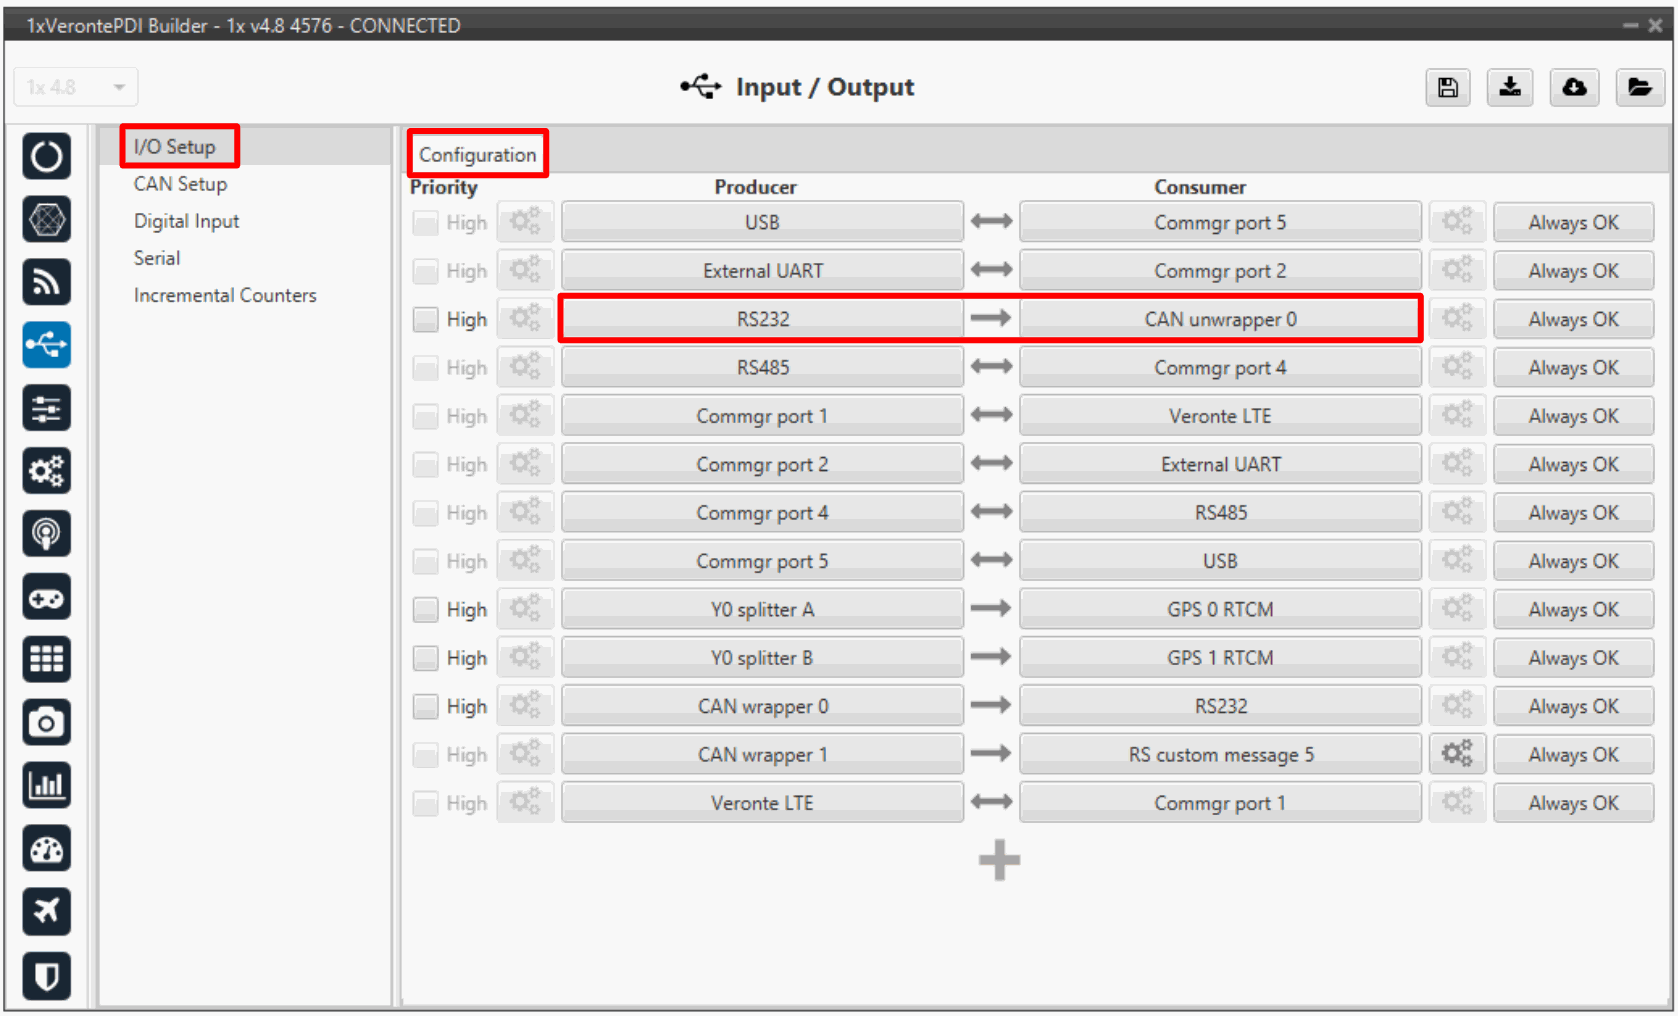Image resolution: width=1678 pixels, height=1016 pixels.
Task: Click the Always OK button for GPS 0 RTCM
Action: 1572,609
